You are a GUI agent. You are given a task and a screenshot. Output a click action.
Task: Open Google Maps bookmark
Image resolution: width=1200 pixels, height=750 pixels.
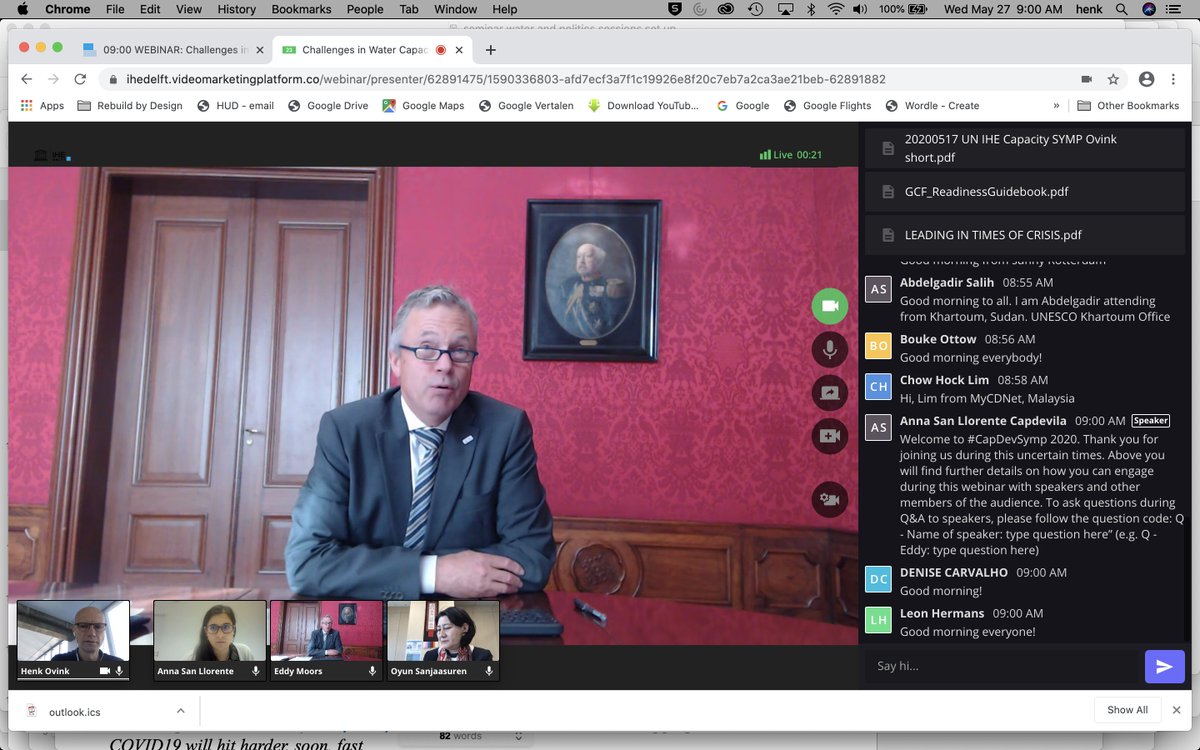click(x=423, y=105)
